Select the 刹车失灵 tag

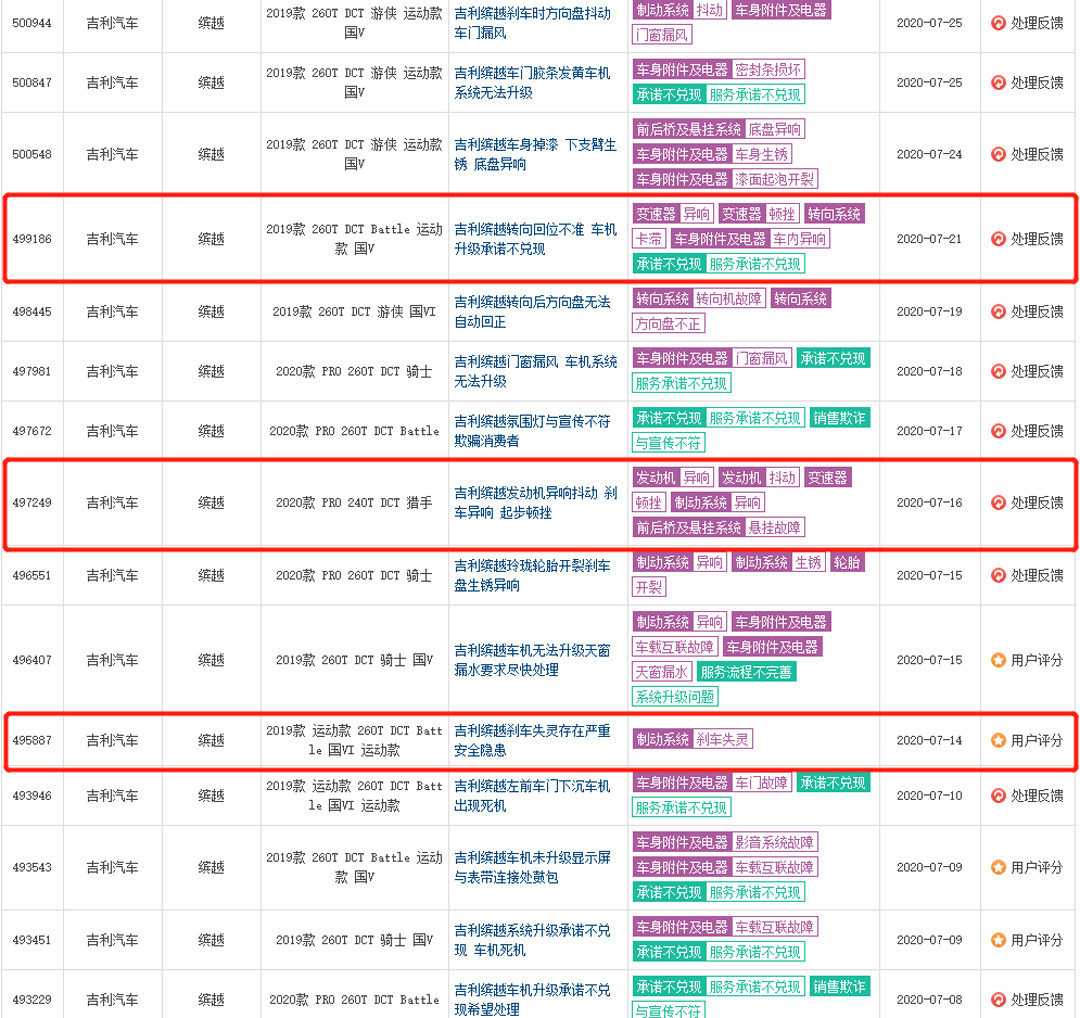pyautogui.click(x=723, y=740)
